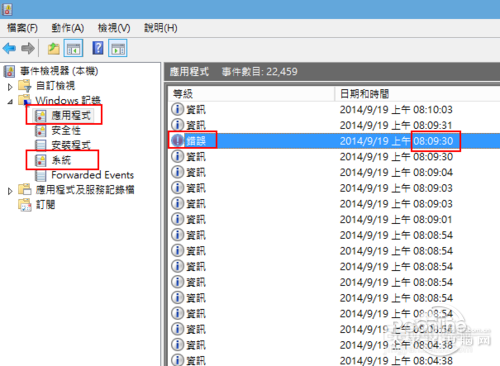Select the Windows 記錄 folder
Viewport: 500px width, 366px height.
(68, 100)
